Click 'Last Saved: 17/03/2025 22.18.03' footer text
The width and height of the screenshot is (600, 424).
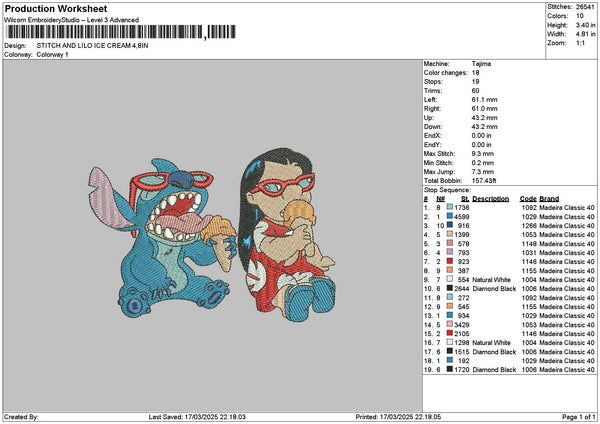197,417
